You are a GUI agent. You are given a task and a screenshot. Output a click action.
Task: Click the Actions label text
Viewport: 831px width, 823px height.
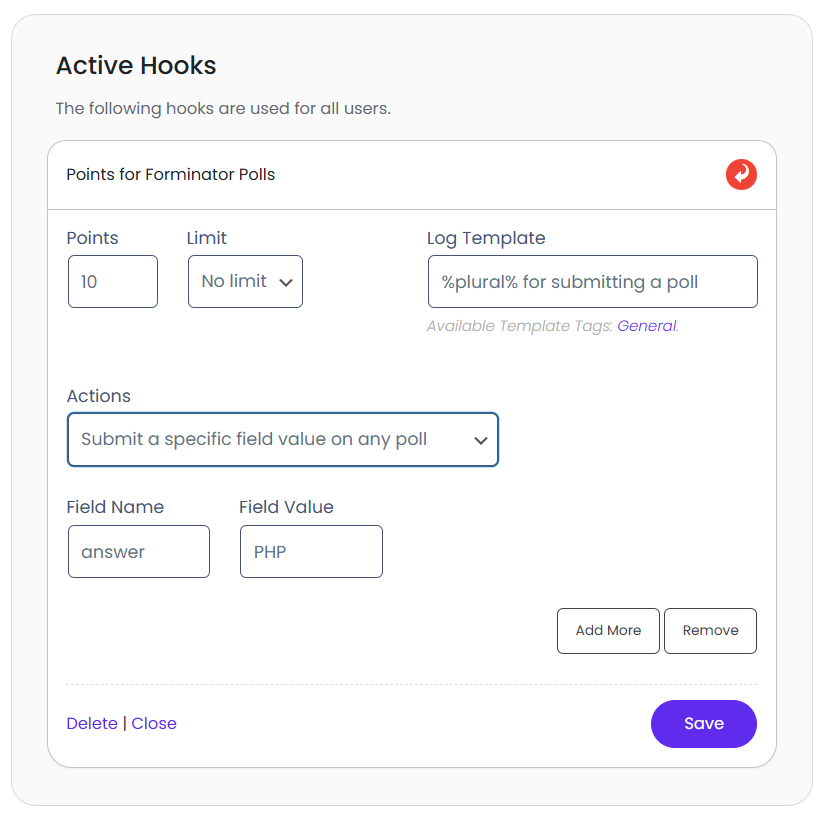click(99, 396)
